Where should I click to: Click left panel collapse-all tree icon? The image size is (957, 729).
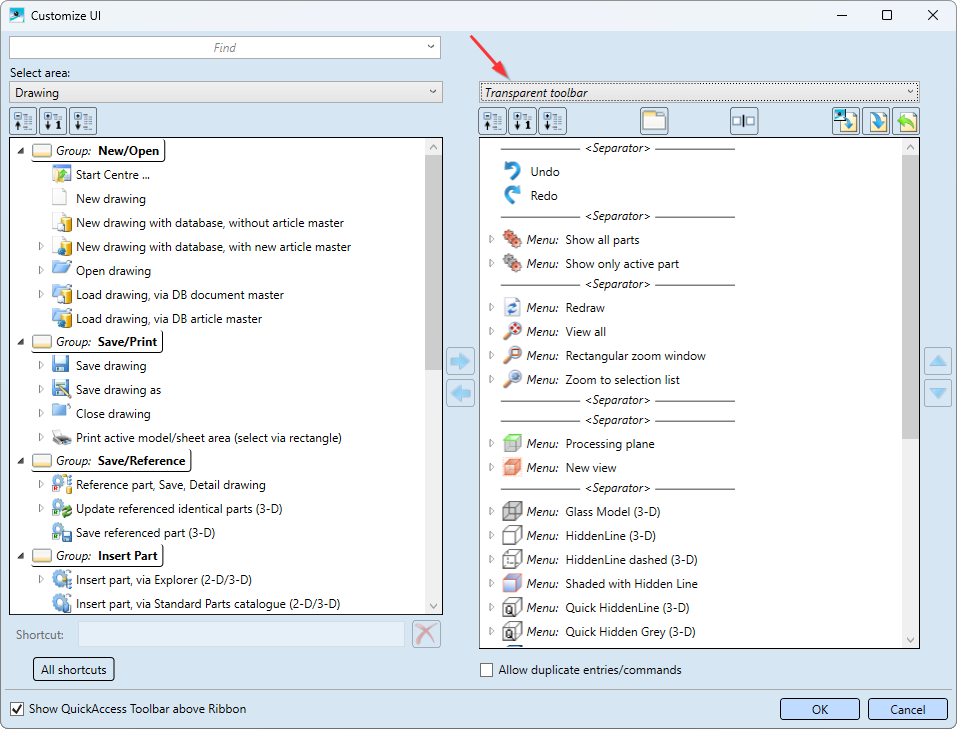click(x=24, y=121)
